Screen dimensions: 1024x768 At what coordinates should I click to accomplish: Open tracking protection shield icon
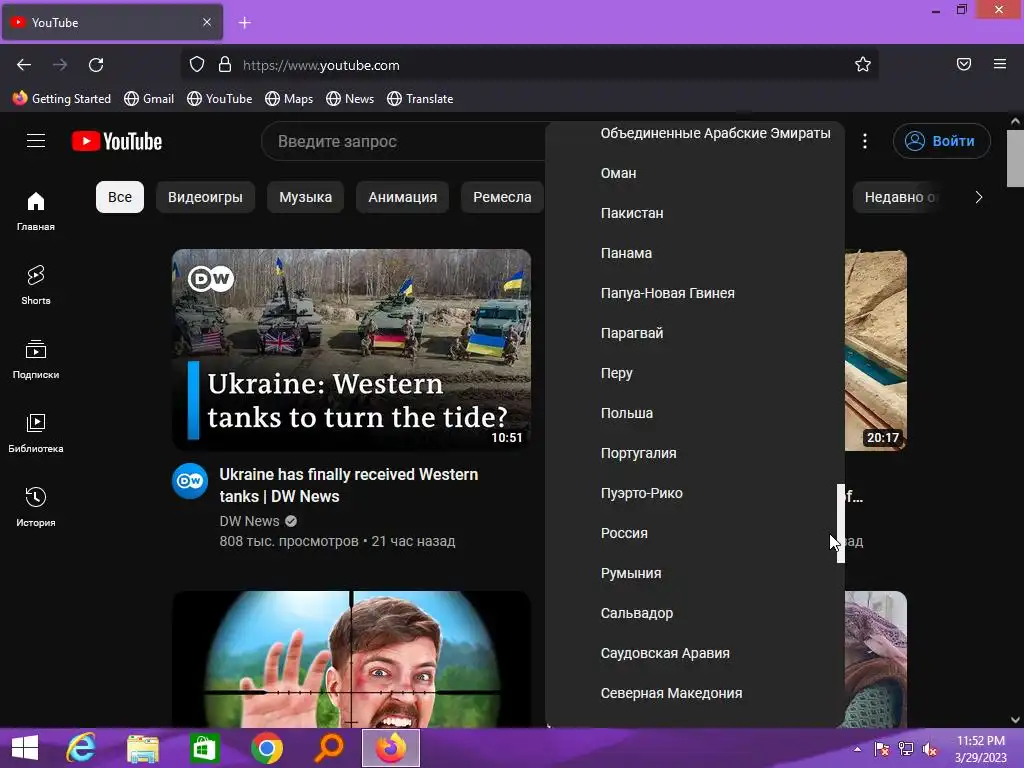point(197,64)
